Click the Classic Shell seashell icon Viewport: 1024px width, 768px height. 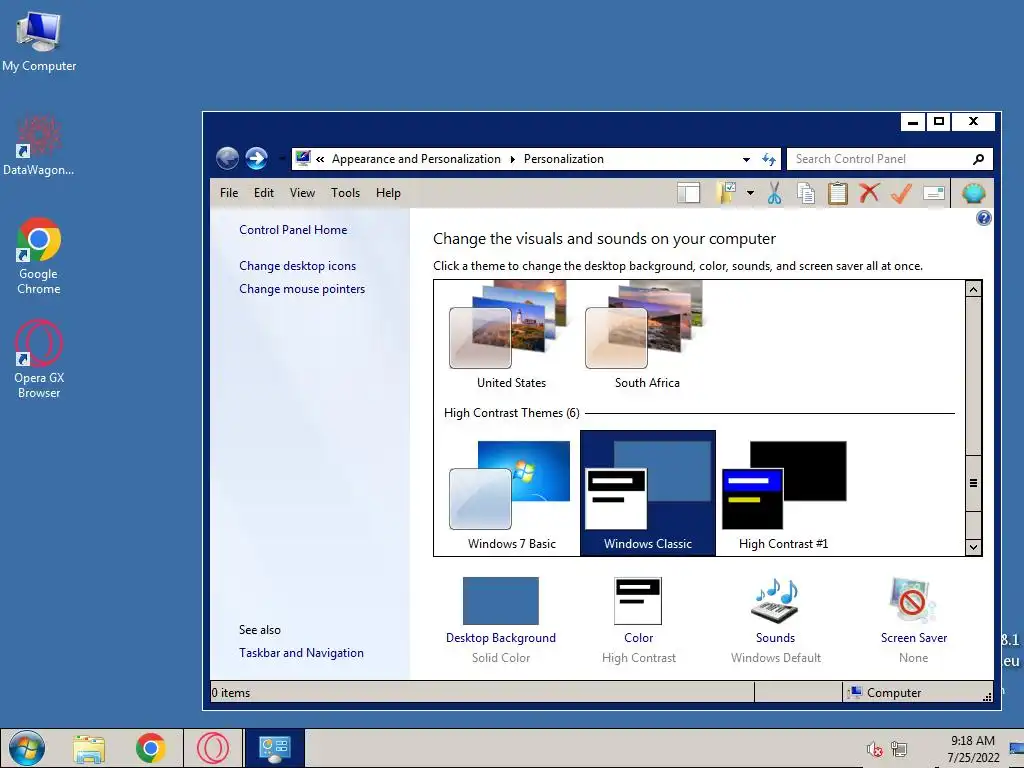pos(974,193)
